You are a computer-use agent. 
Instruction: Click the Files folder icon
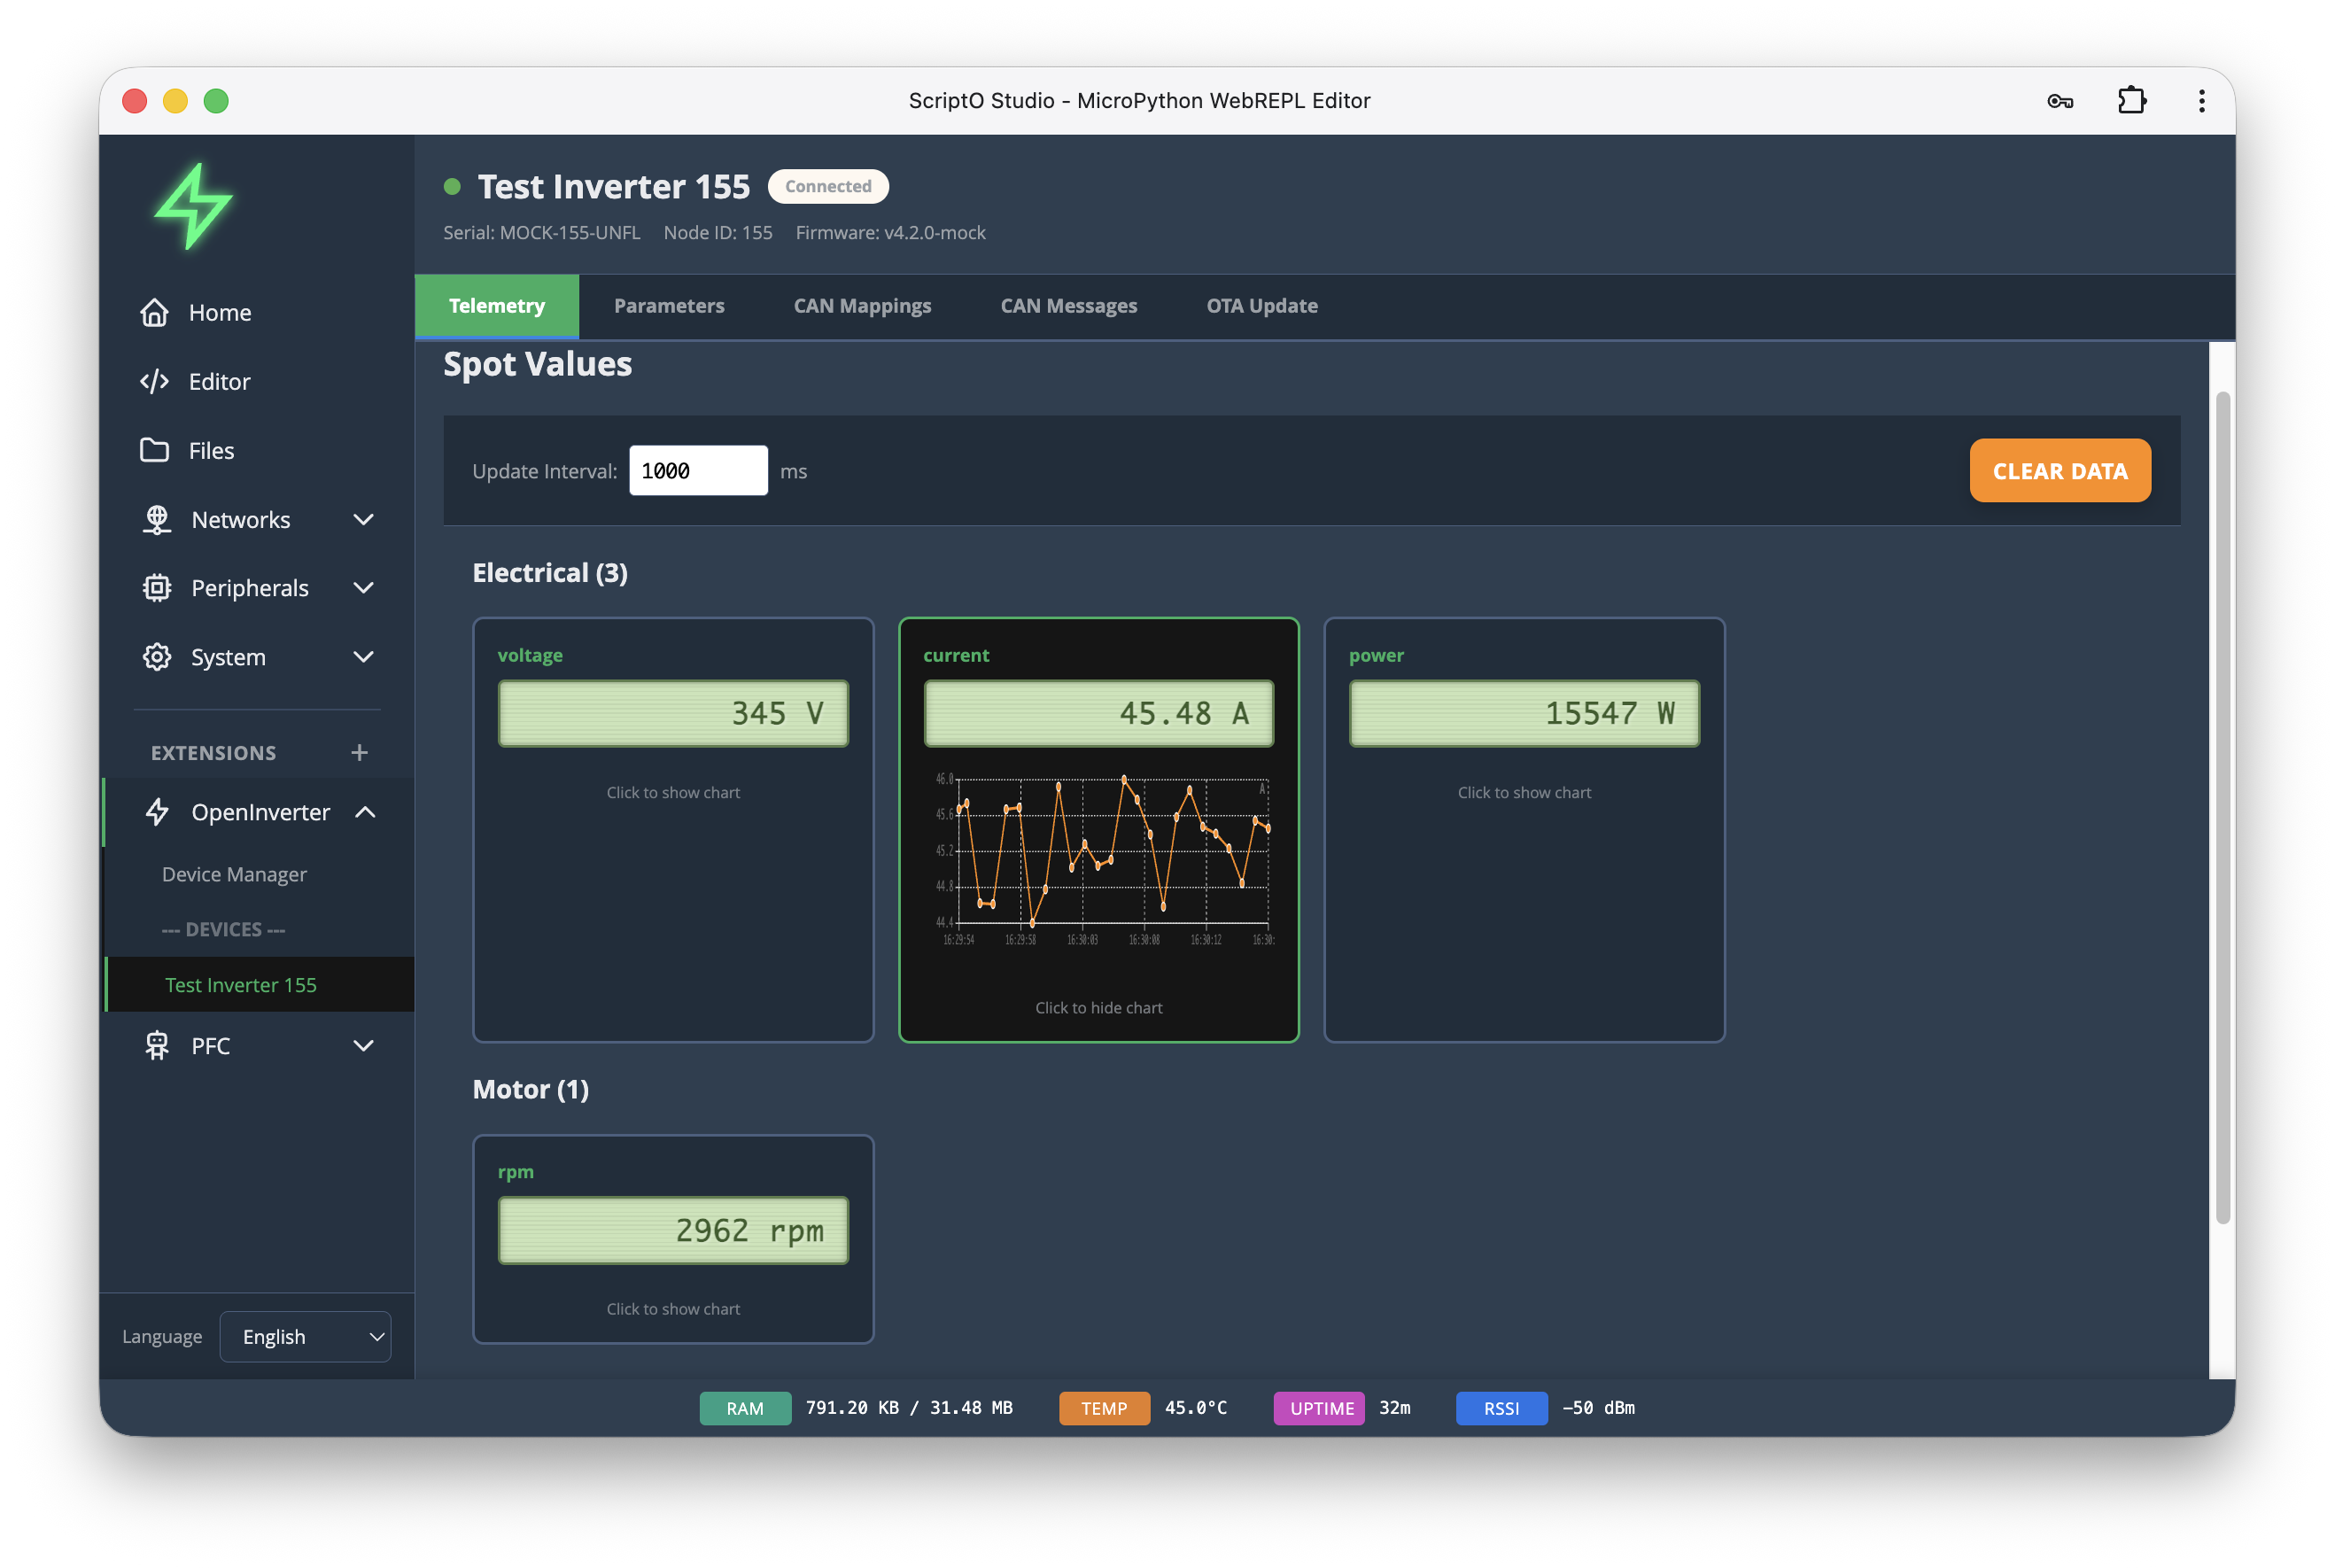154,451
